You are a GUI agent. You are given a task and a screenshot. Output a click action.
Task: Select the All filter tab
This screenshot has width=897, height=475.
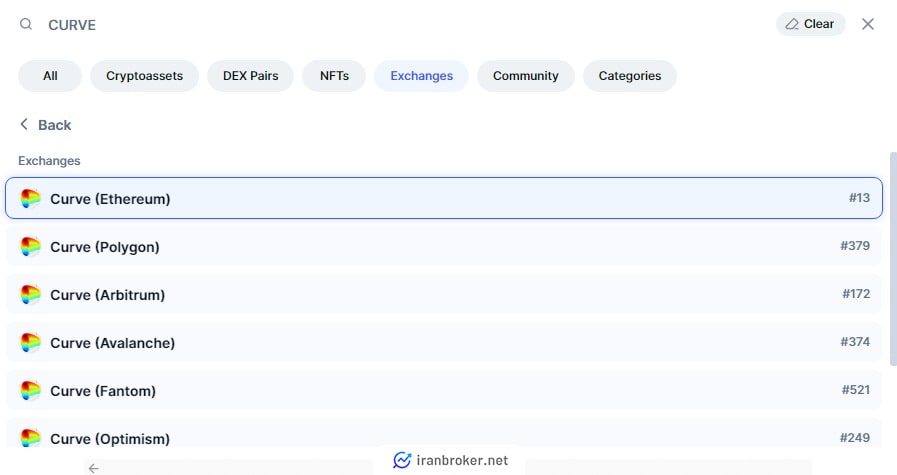50,76
